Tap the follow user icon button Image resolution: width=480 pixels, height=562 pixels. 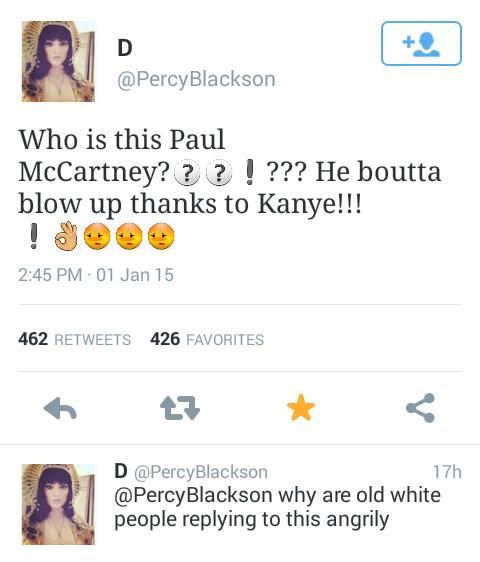coord(421,43)
